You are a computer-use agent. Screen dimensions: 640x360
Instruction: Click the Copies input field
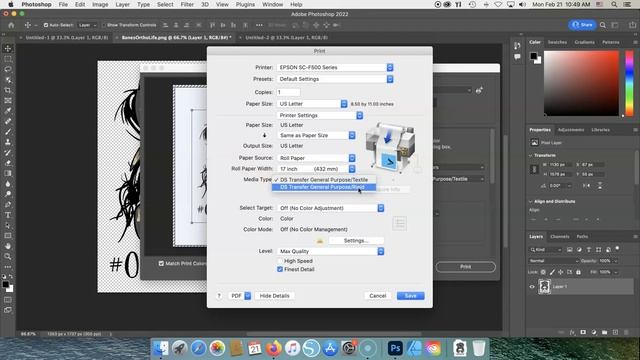(x=289, y=92)
